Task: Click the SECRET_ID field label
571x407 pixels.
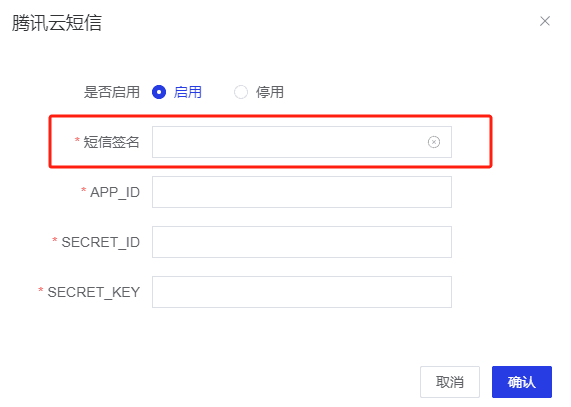Action: pyautogui.click(x=101, y=242)
